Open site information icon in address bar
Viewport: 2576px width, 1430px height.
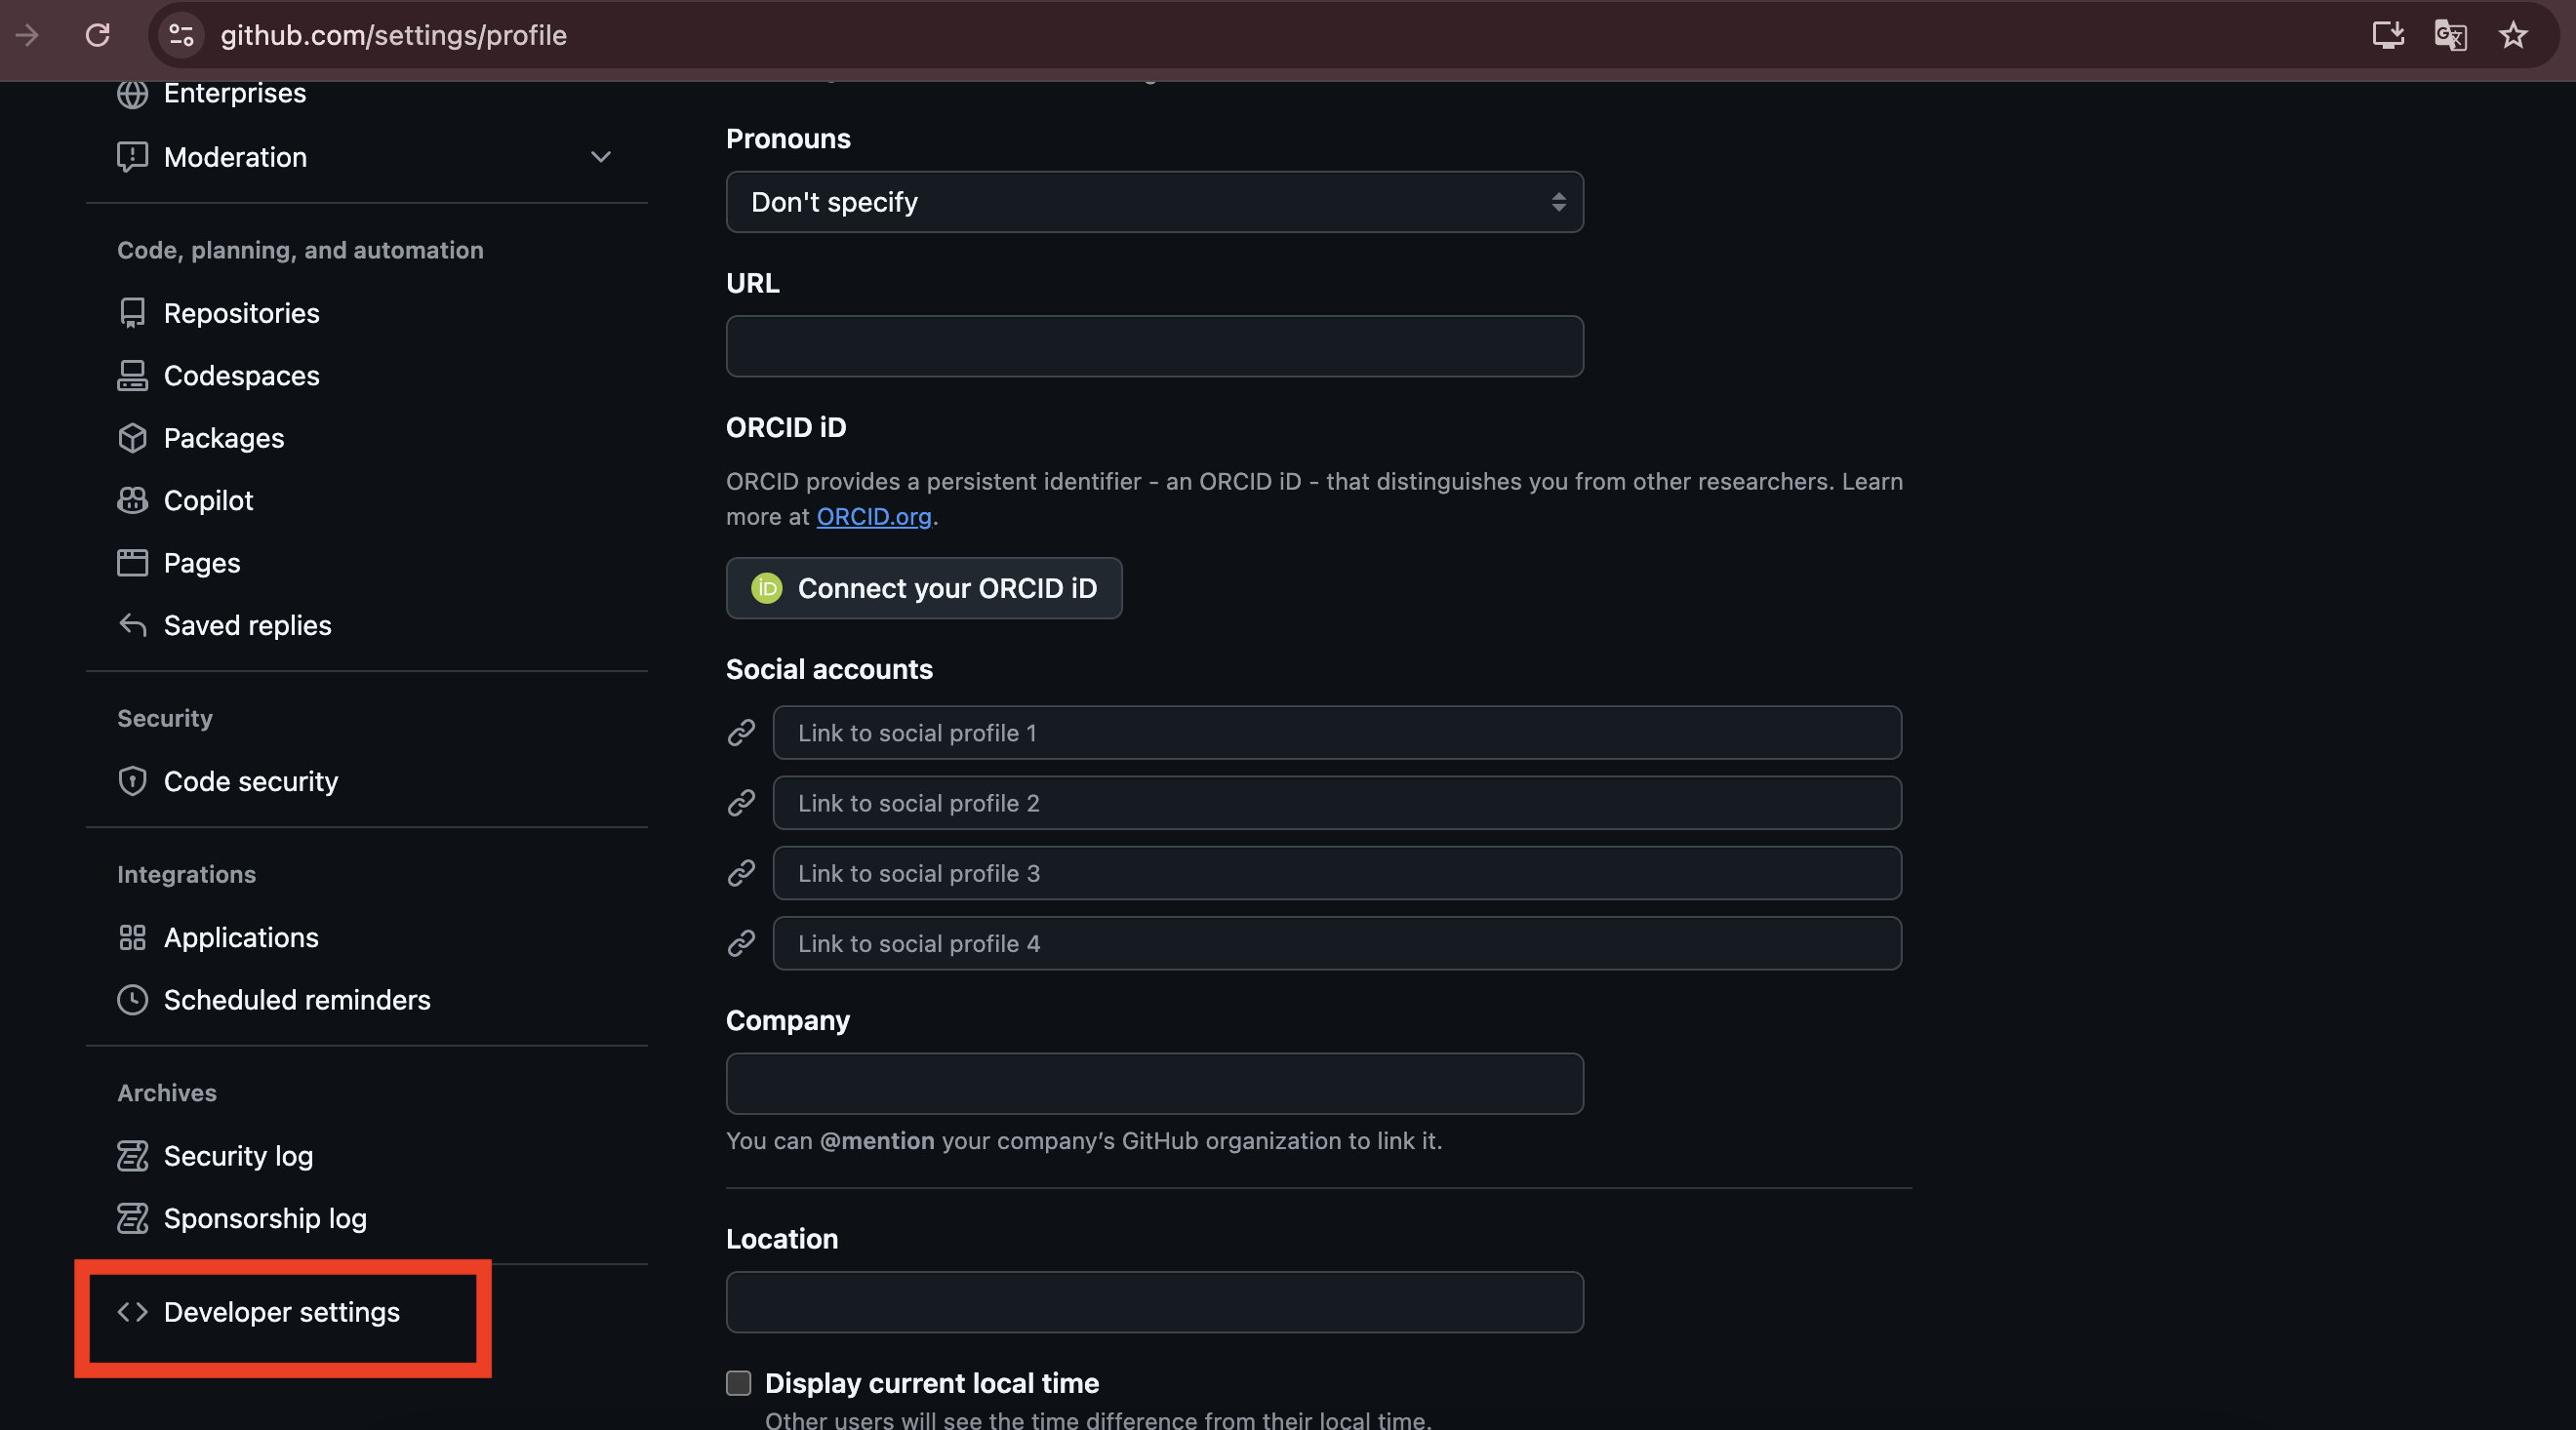pos(181,35)
